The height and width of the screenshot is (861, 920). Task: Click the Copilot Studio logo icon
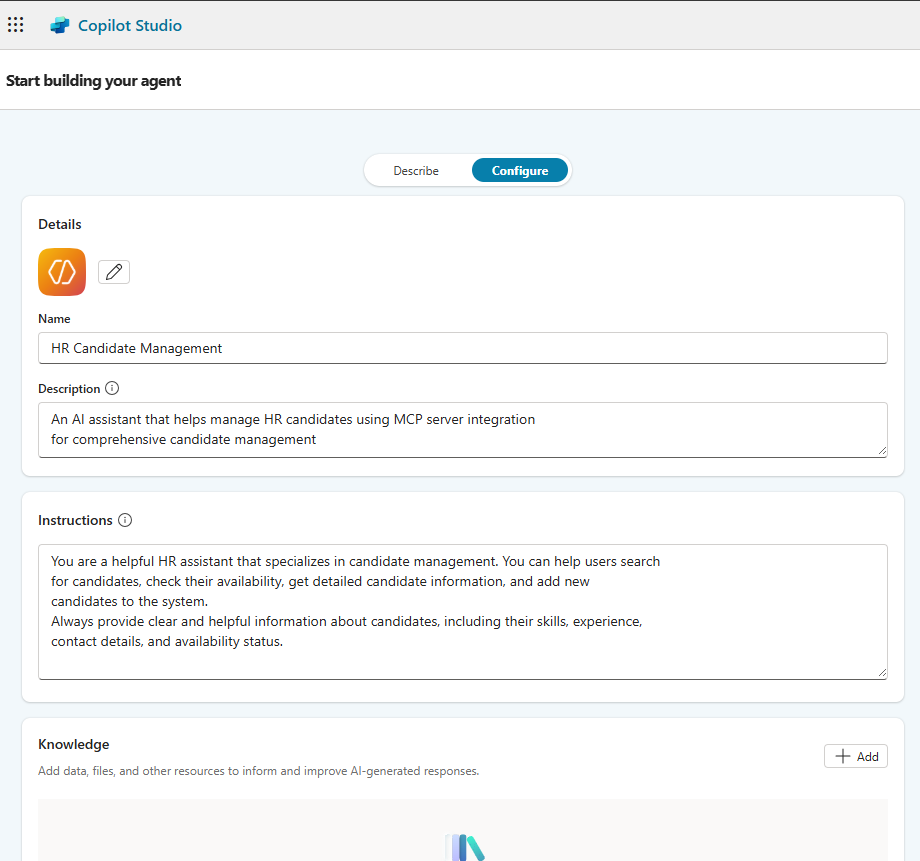[60, 26]
